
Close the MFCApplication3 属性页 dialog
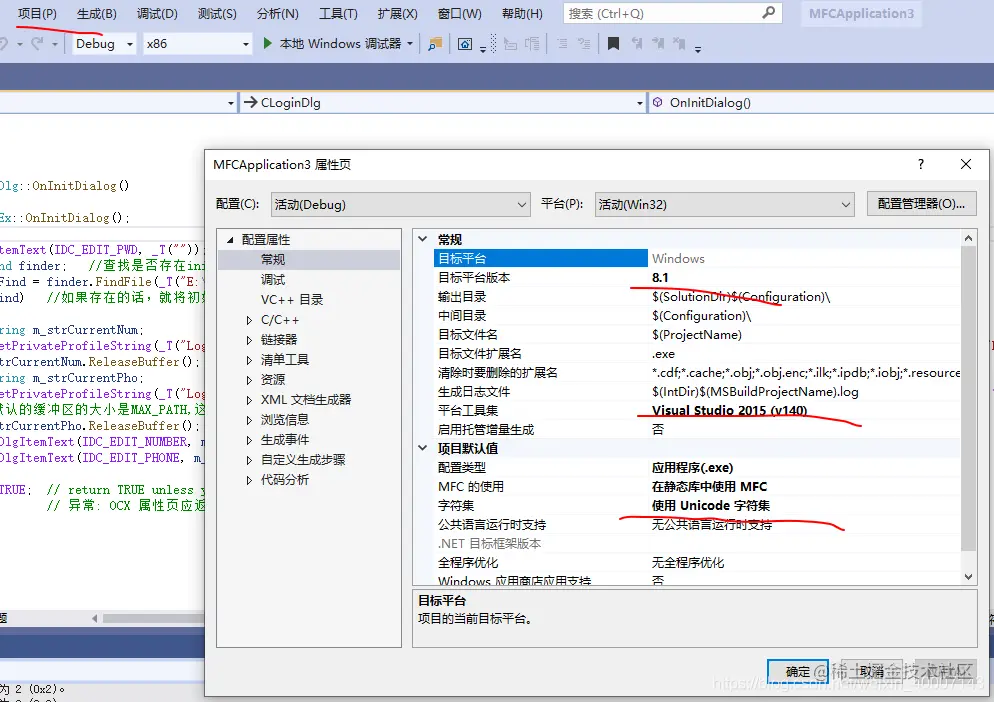pos(965,164)
